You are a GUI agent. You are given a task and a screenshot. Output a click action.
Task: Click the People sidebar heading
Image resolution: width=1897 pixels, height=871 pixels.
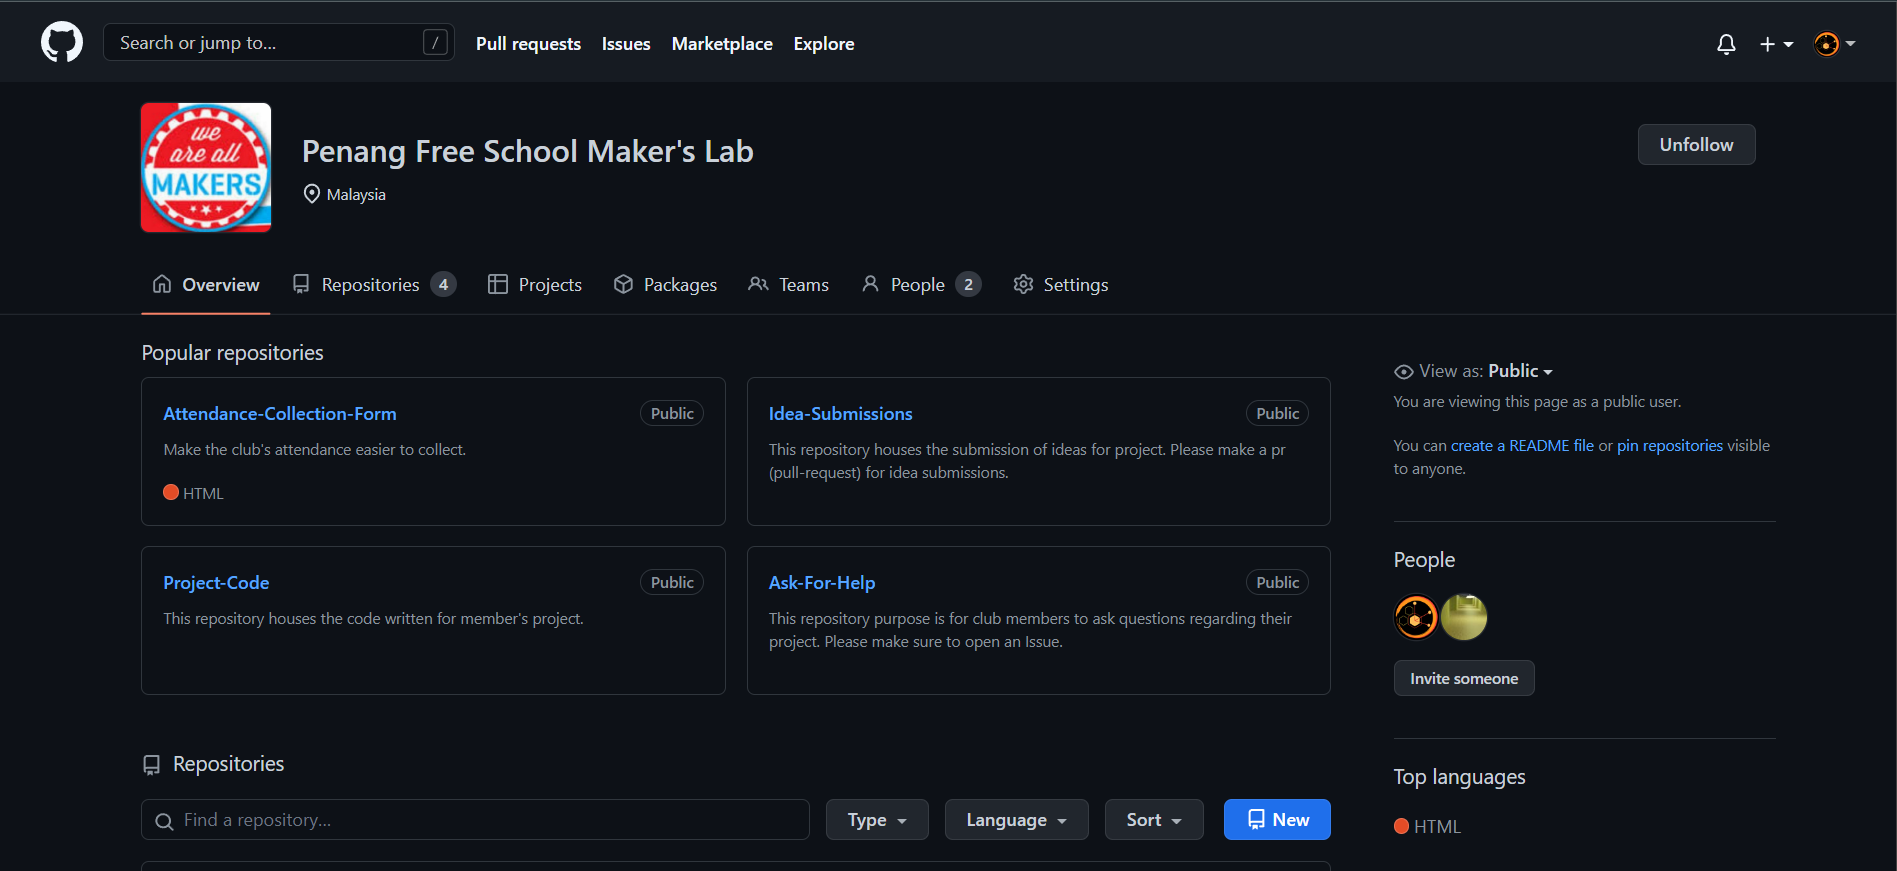click(x=1424, y=560)
